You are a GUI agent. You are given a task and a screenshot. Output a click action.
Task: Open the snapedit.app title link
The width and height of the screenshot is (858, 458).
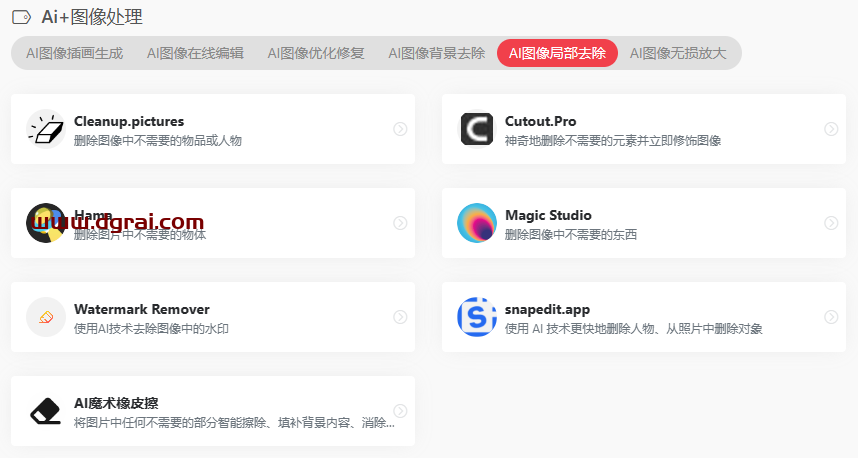[547, 309]
